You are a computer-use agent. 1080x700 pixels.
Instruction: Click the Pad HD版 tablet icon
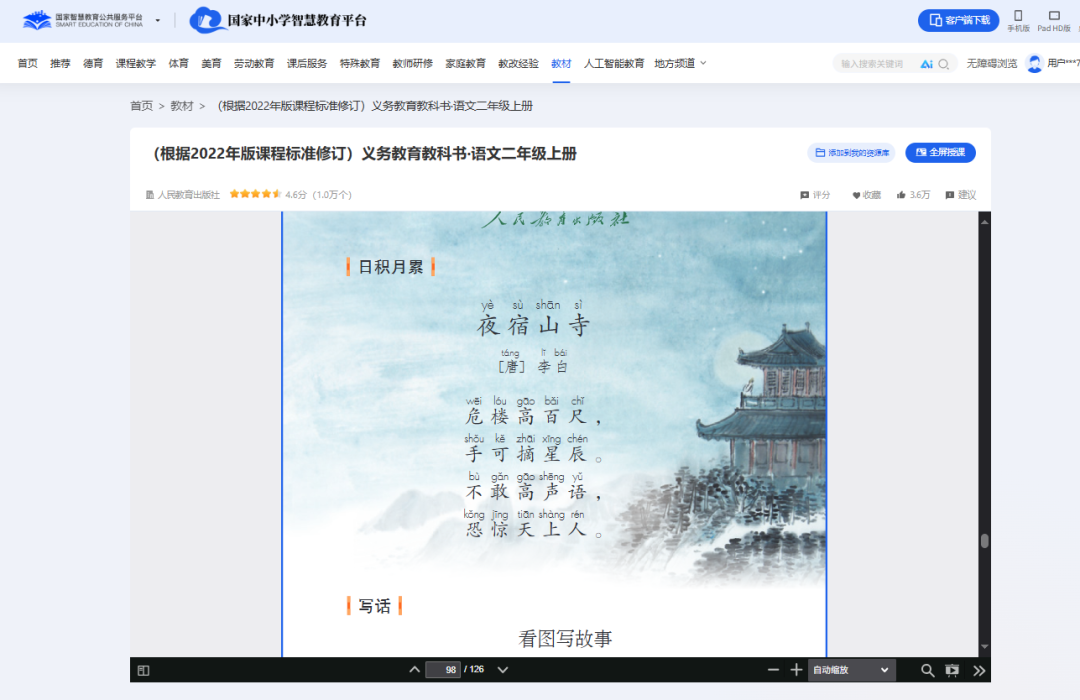tap(1054, 18)
